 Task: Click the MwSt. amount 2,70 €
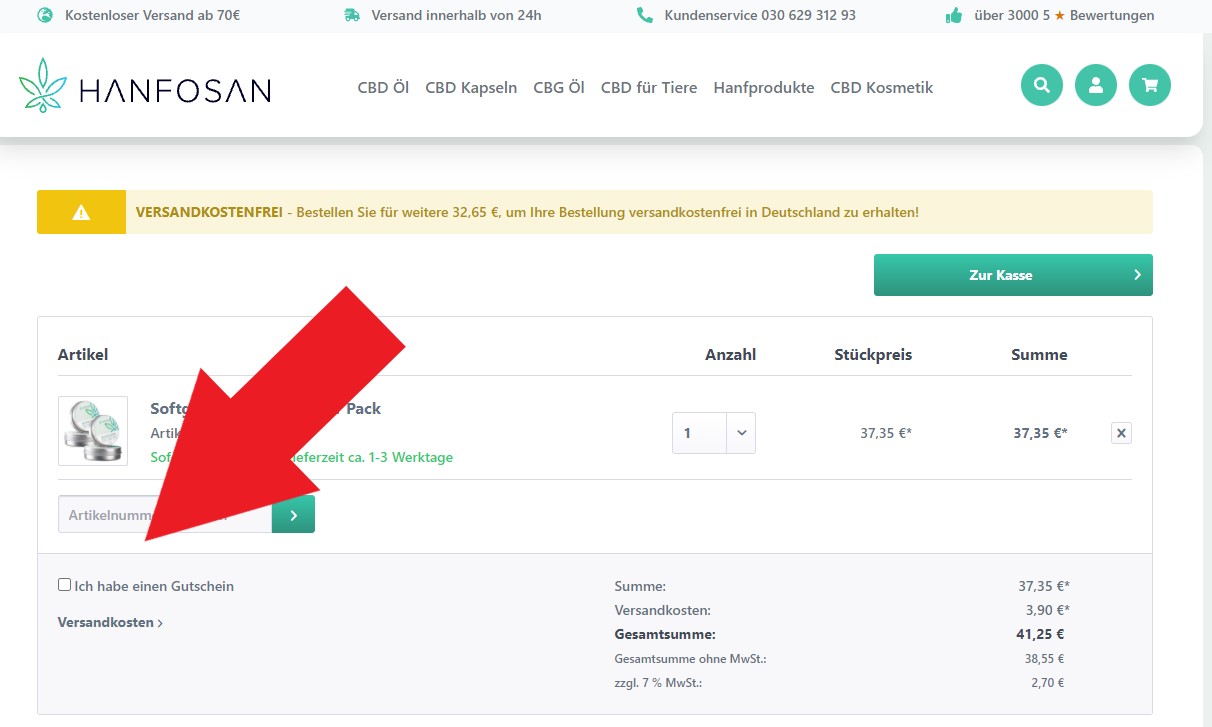pyautogui.click(x=1047, y=683)
